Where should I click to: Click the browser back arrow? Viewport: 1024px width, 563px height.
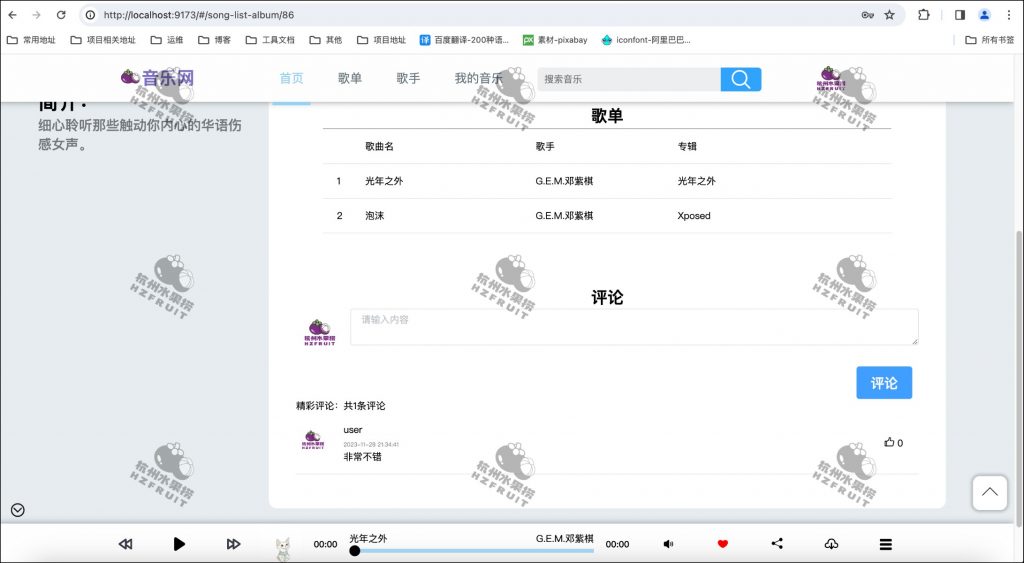click(x=12, y=14)
